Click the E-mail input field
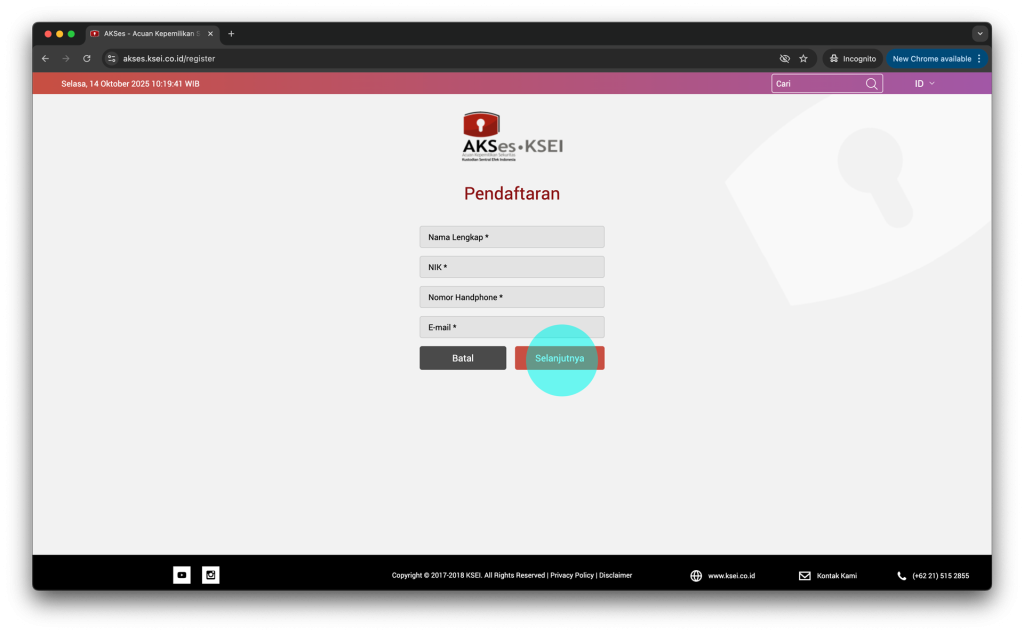Screen dimensions: 1024x633 [512, 327]
